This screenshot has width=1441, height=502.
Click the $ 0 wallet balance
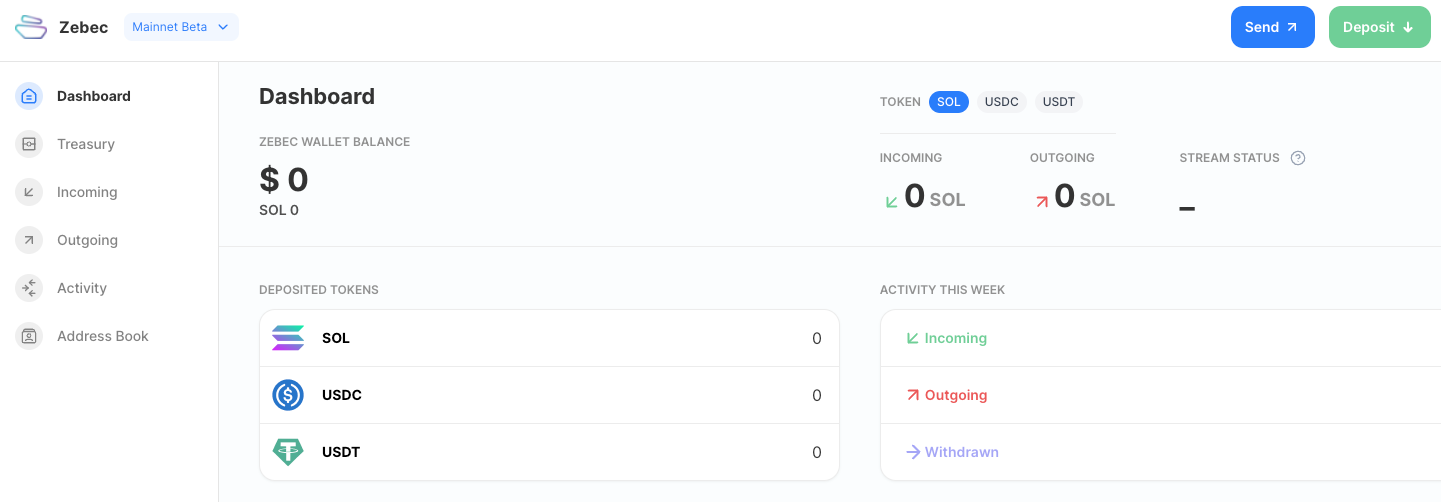click(x=284, y=180)
